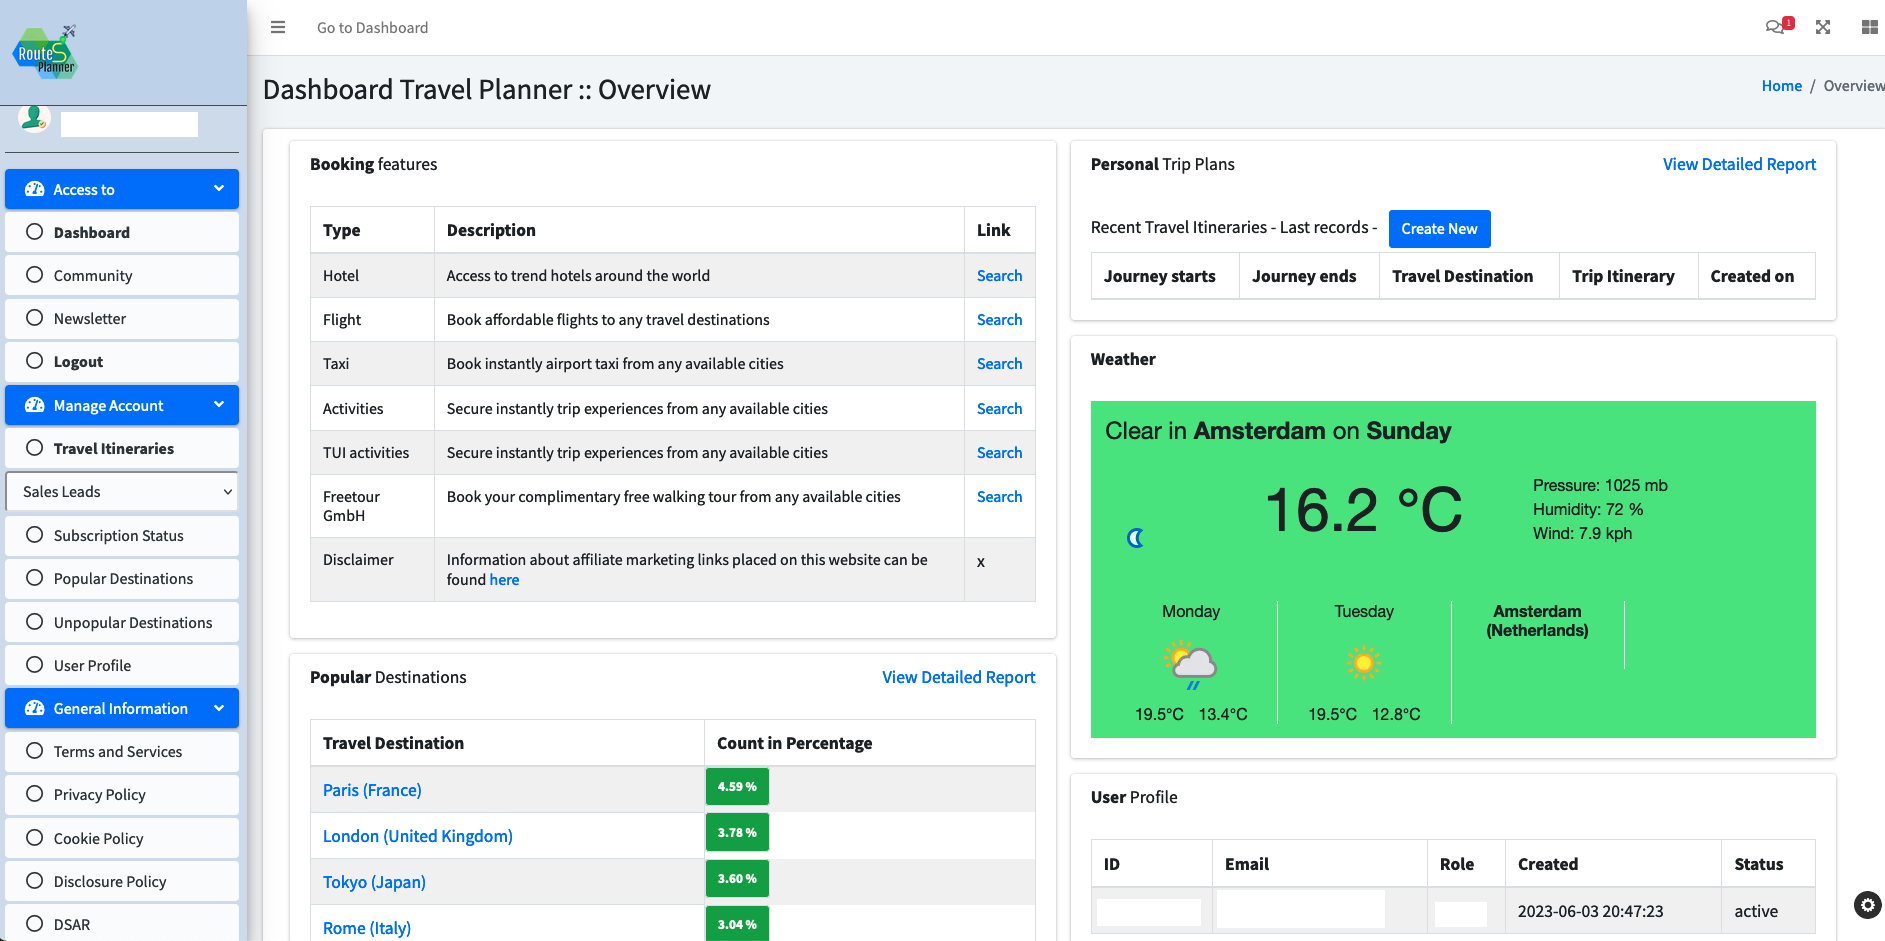The image size is (1885, 941).
Task: Open the Sales Leads dropdown
Action: [122, 491]
